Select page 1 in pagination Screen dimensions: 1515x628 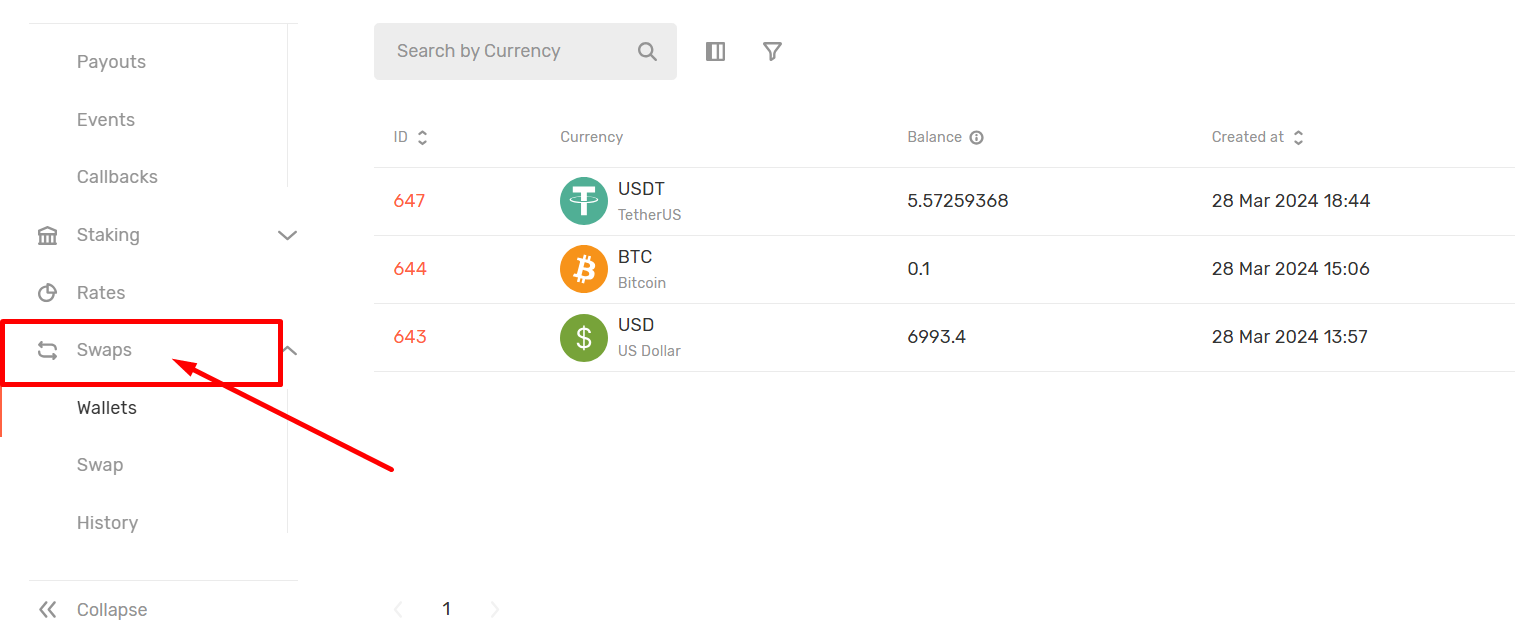[x=446, y=609]
